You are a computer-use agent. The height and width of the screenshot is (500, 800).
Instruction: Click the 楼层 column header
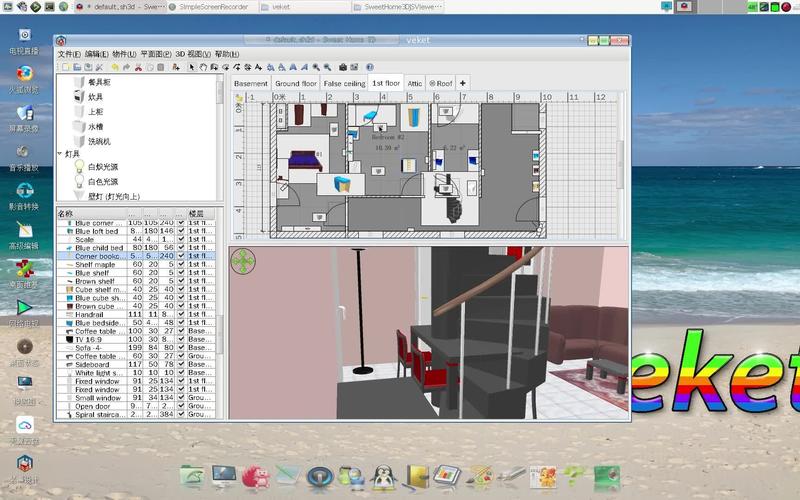202,214
